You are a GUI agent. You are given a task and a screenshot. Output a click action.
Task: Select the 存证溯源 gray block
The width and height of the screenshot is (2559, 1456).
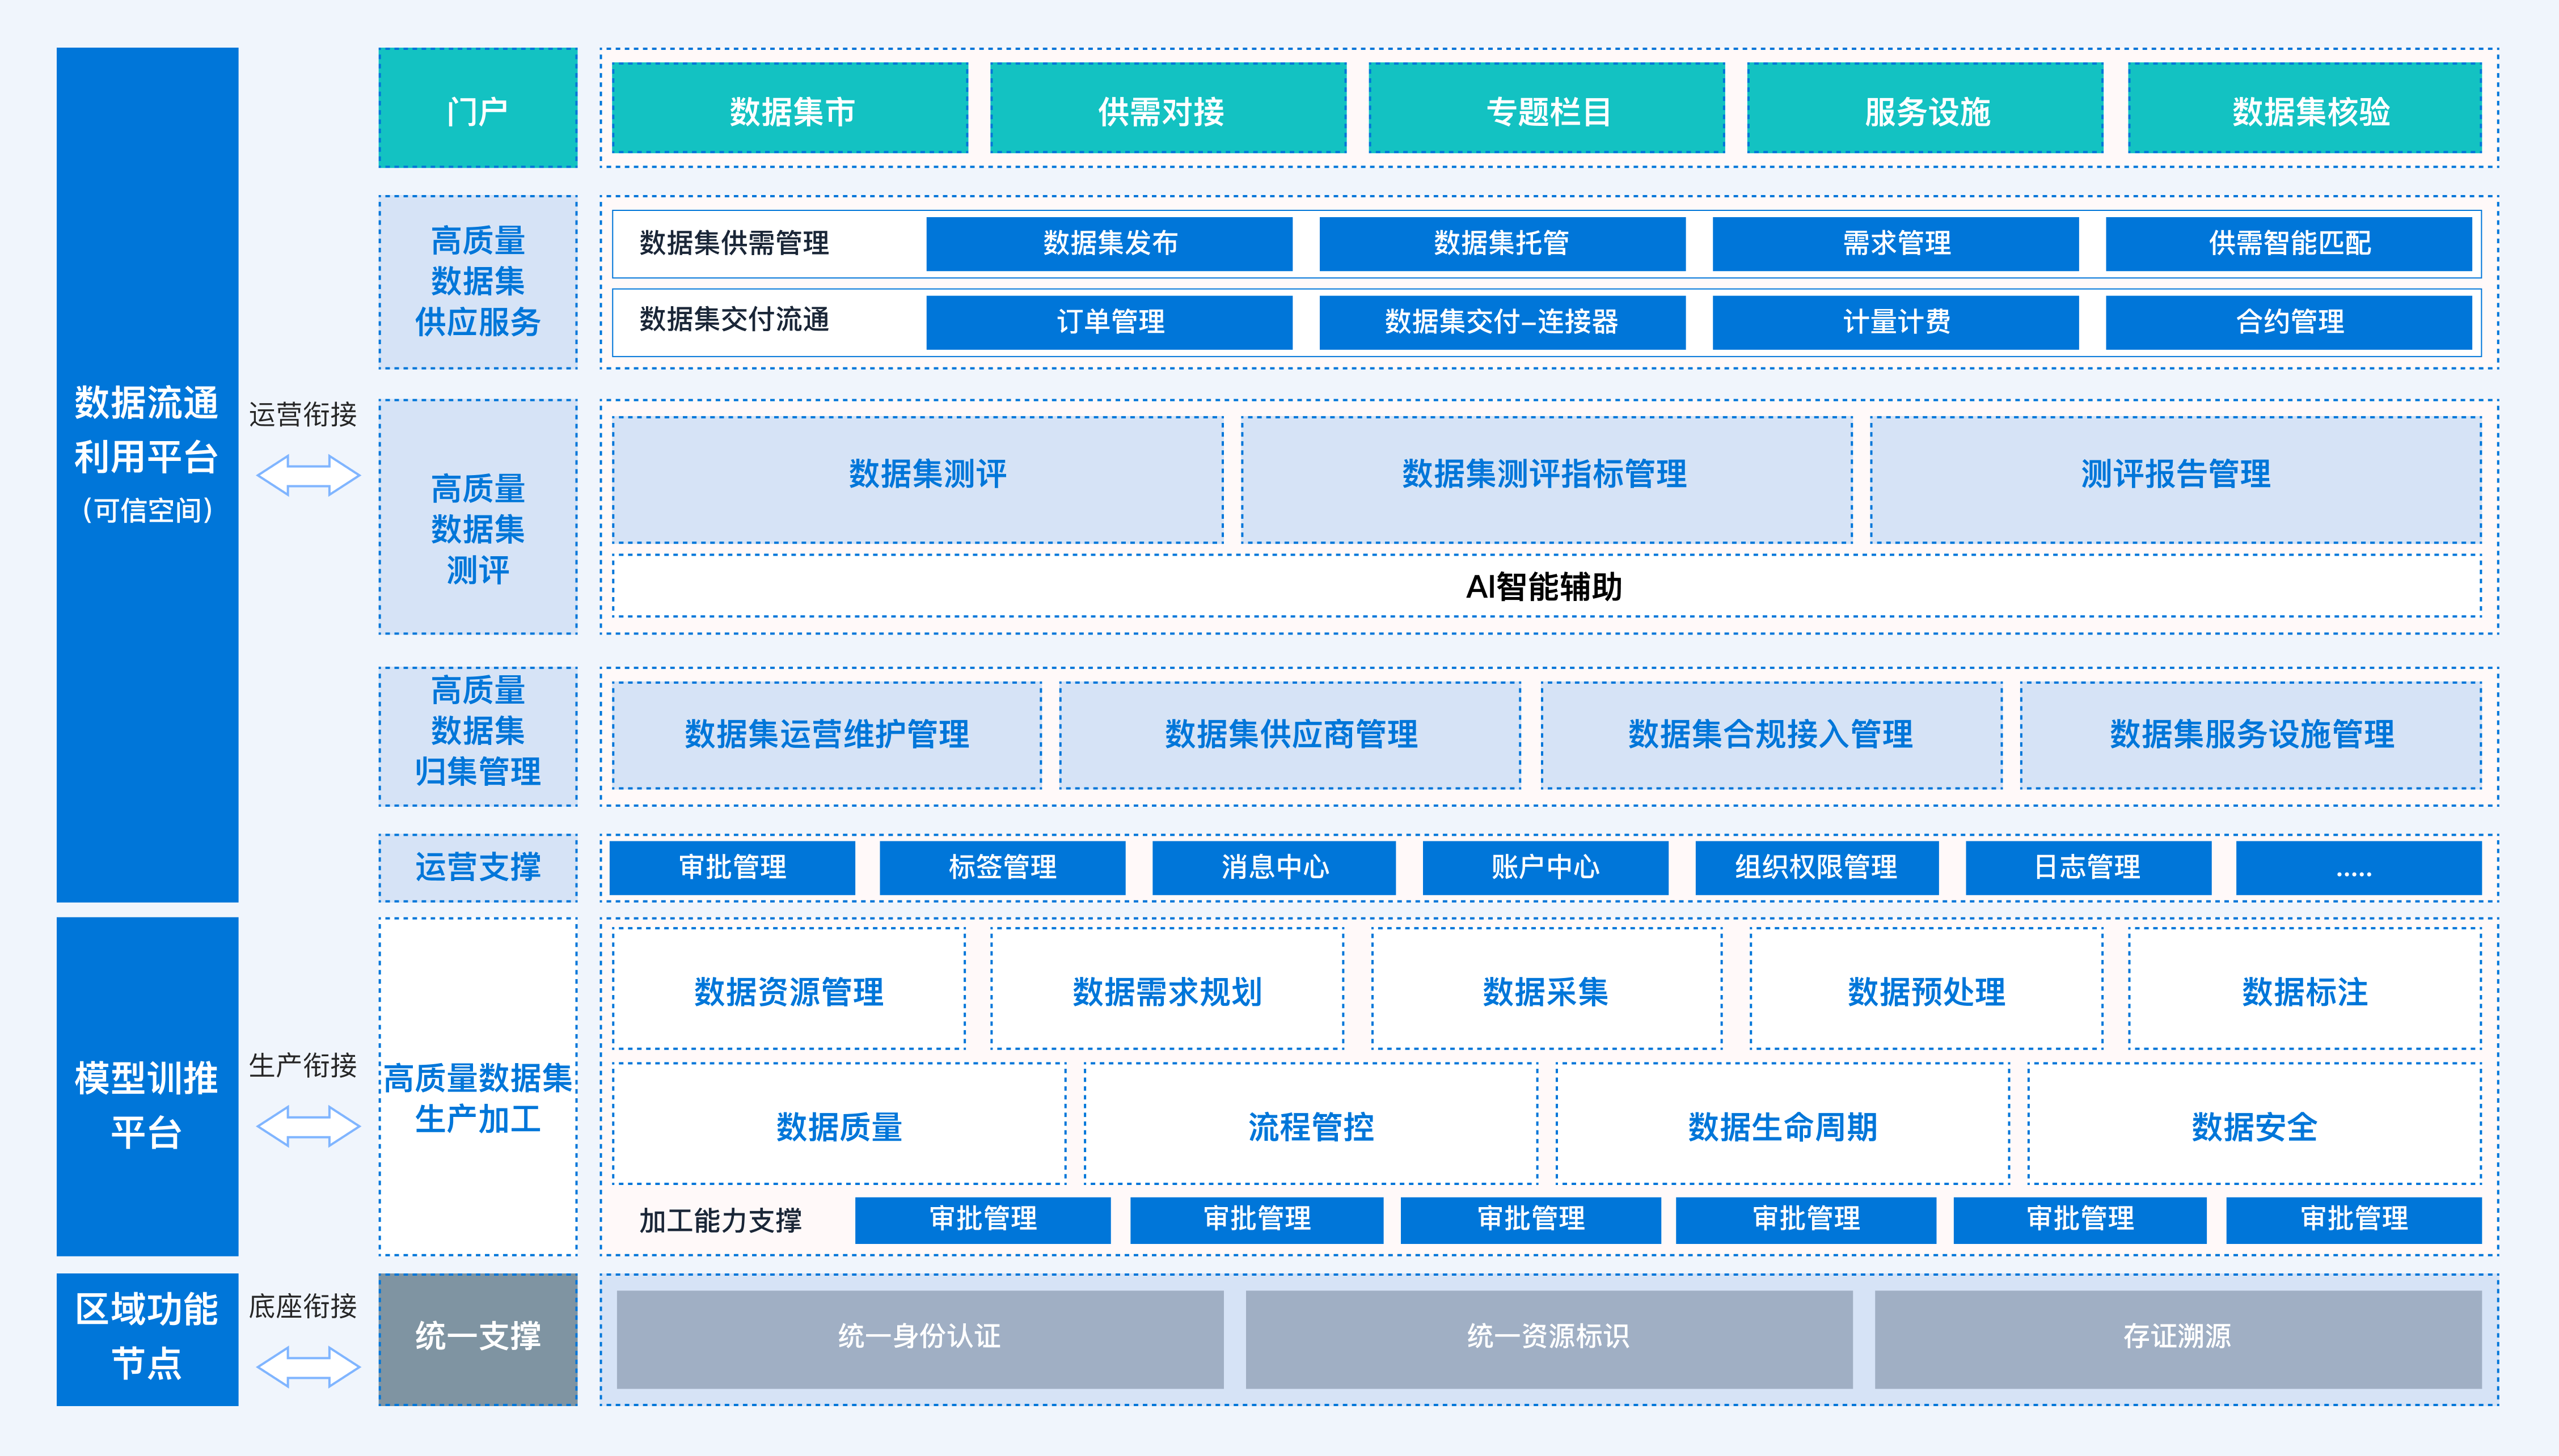[x=2177, y=1338]
